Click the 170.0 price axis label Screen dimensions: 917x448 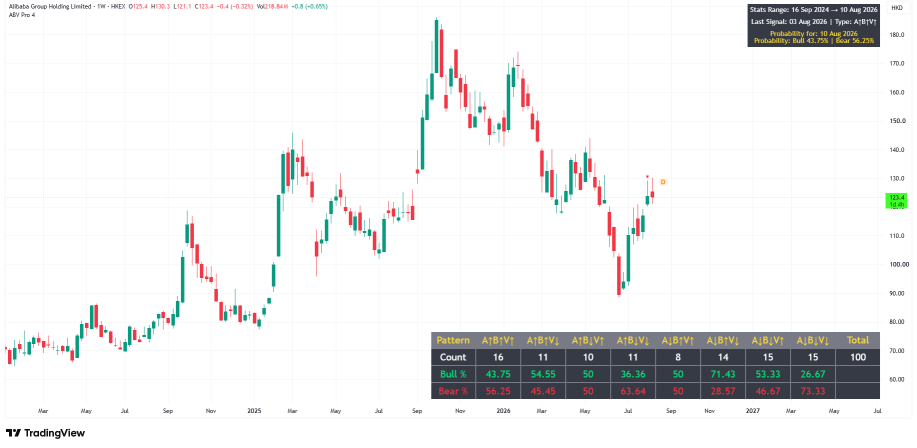[x=898, y=64]
